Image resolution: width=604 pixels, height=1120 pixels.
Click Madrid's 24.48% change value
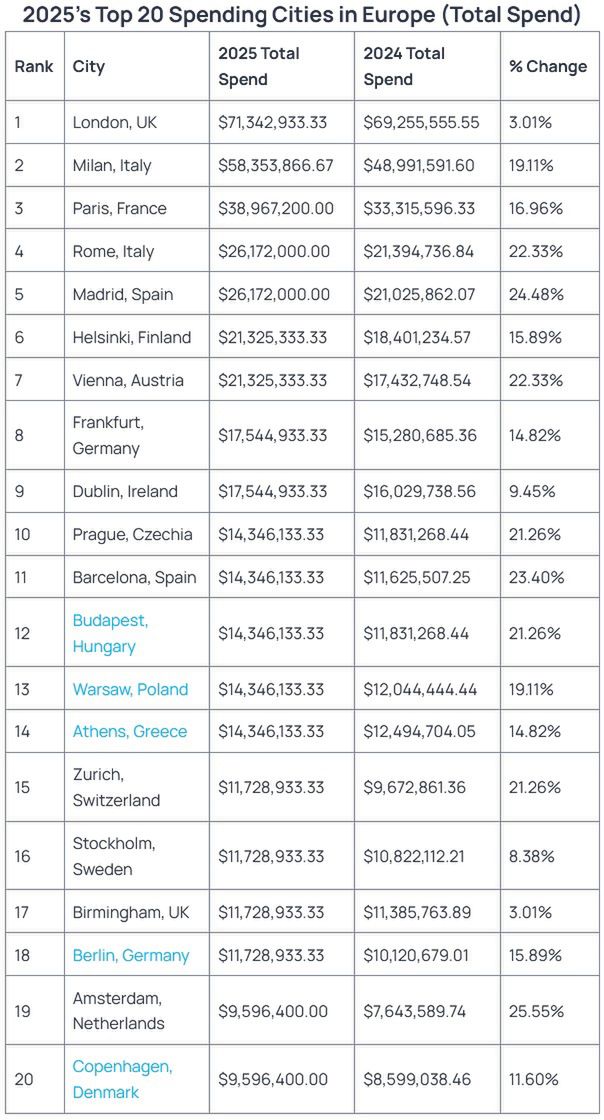(x=536, y=294)
